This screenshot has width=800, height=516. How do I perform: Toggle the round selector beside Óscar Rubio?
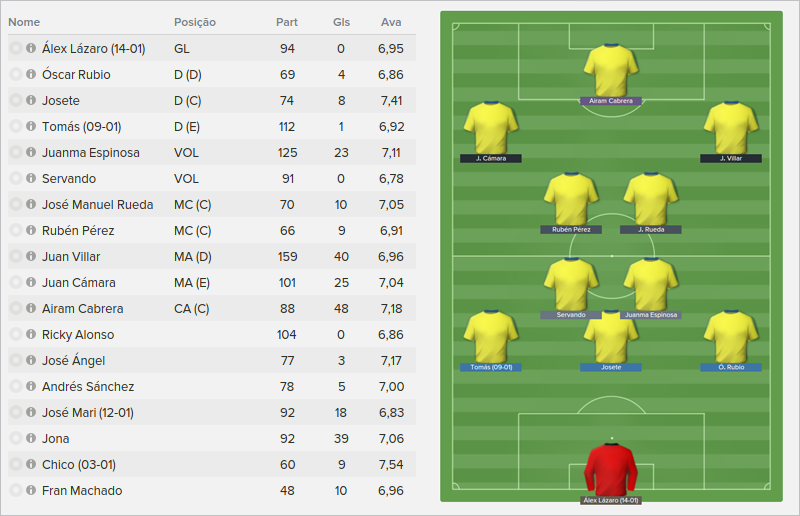pyautogui.click(x=15, y=74)
